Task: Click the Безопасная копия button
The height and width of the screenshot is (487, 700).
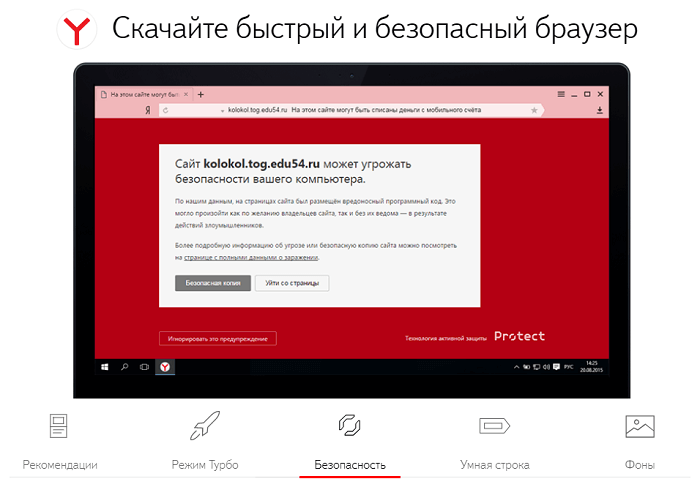Action: tap(213, 283)
